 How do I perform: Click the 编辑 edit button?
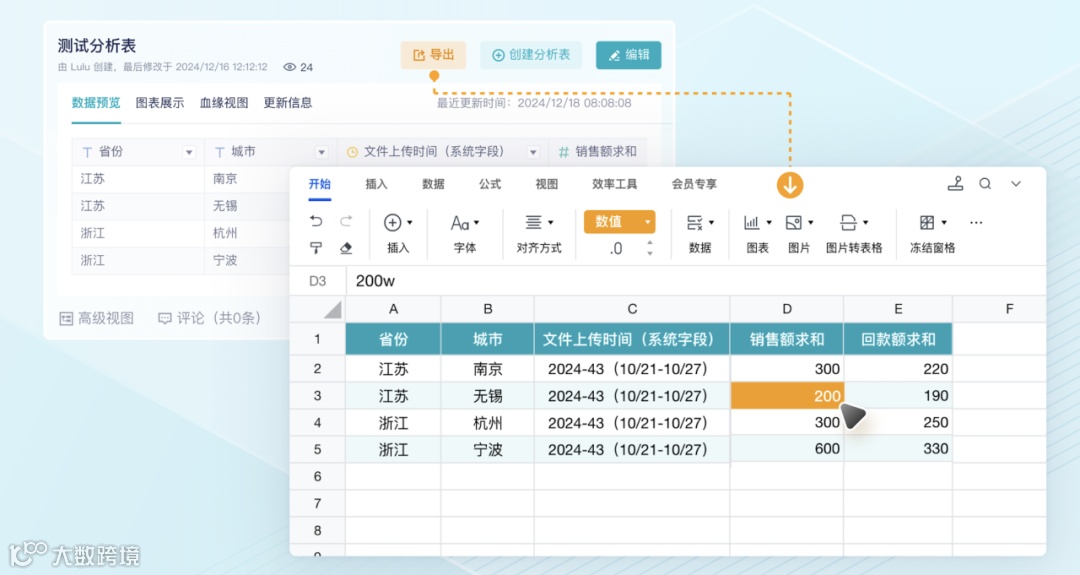(x=629, y=55)
